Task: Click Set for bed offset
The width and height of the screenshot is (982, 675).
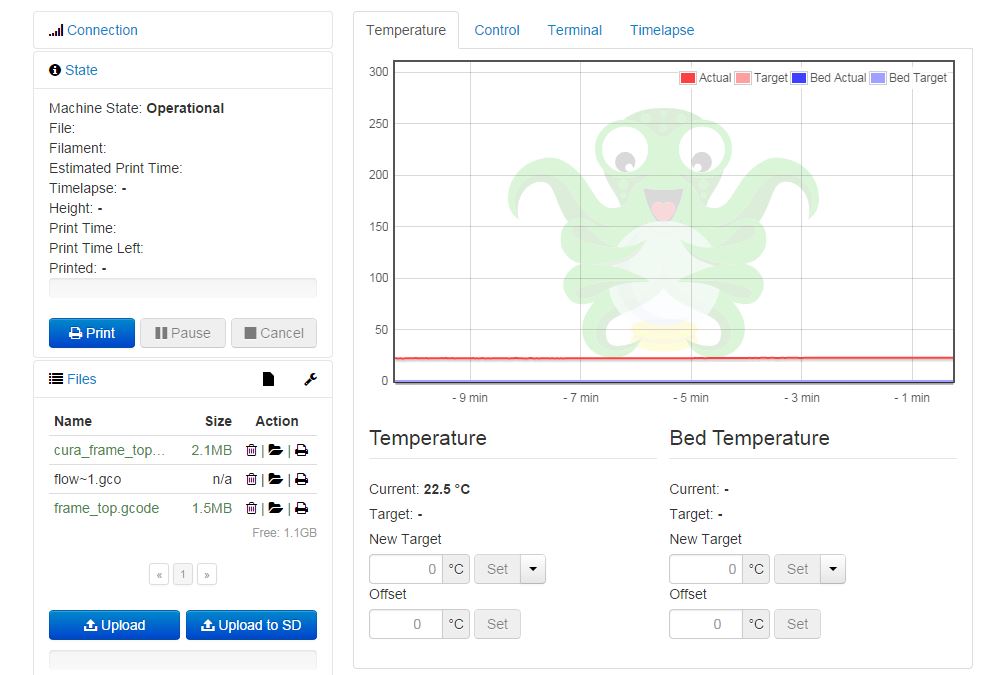Action: pos(797,624)
